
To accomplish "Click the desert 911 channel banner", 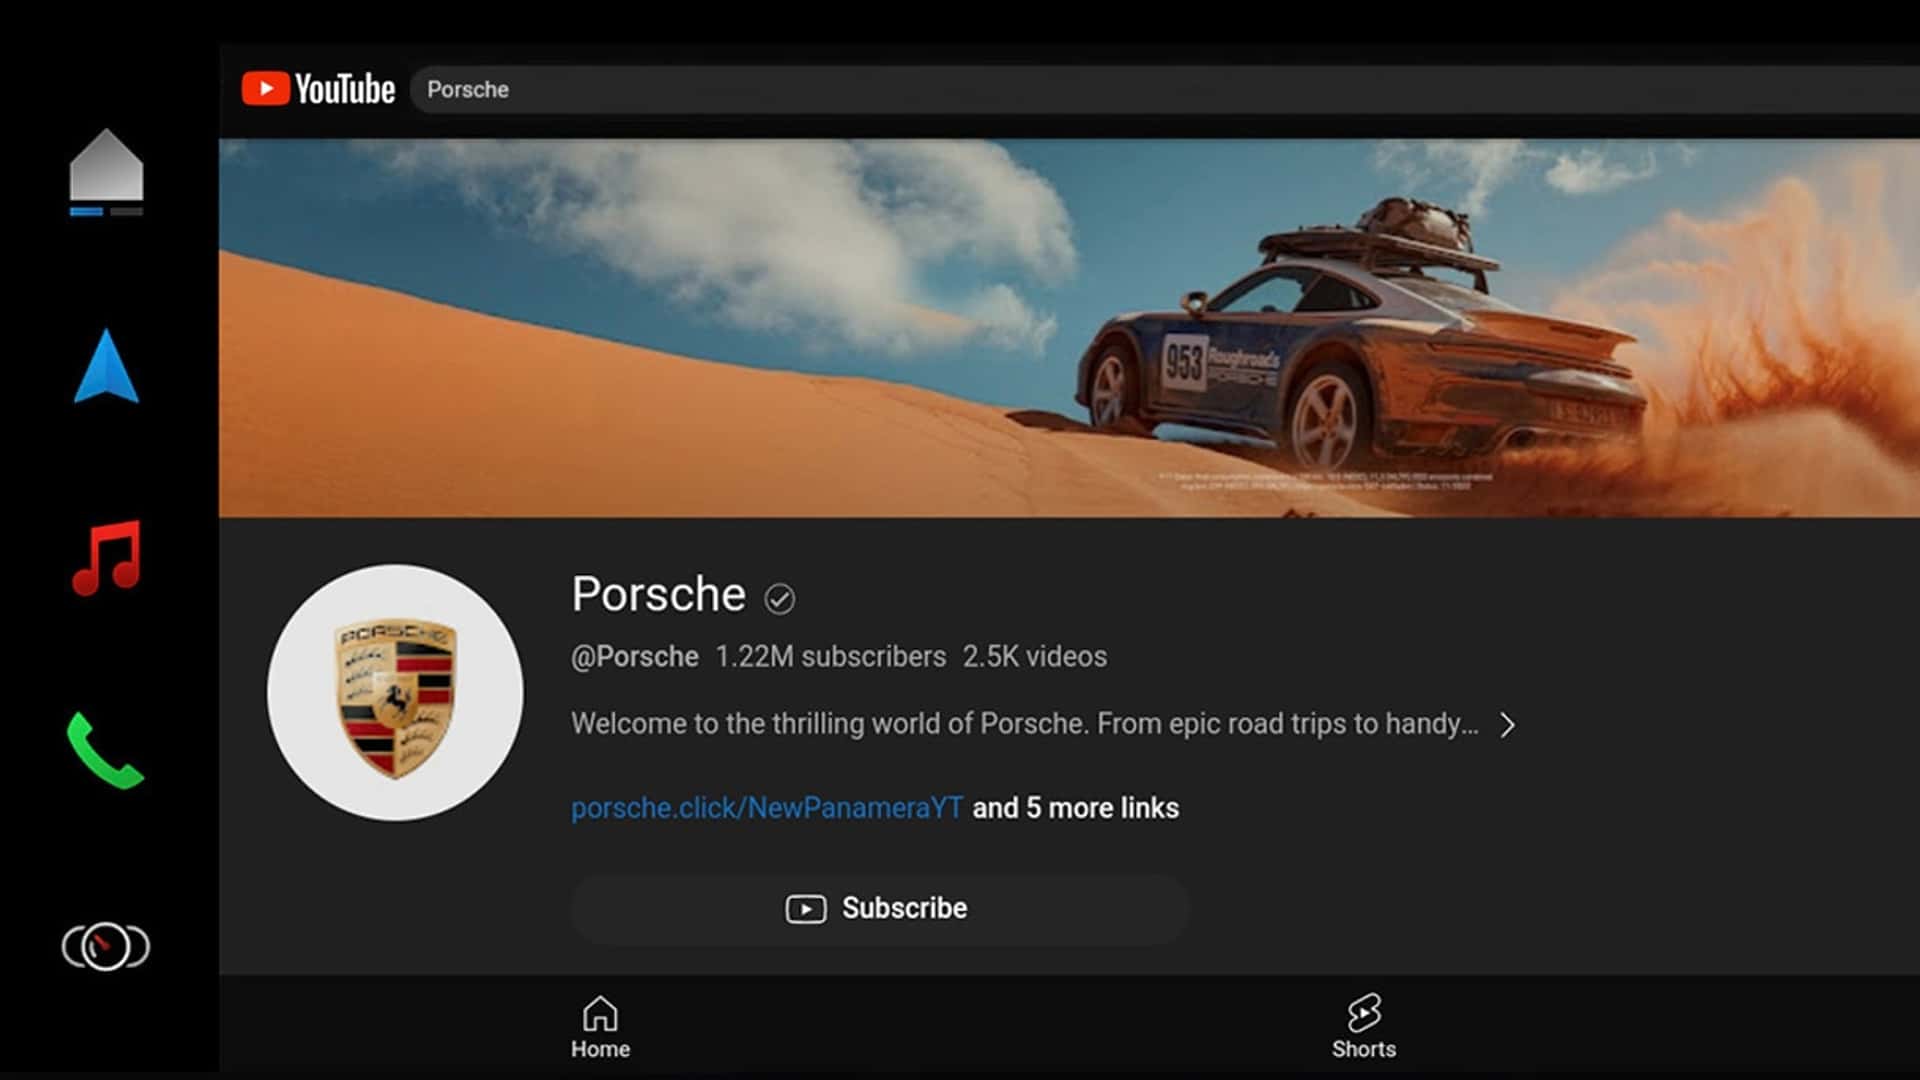I will coord(1069,328).
